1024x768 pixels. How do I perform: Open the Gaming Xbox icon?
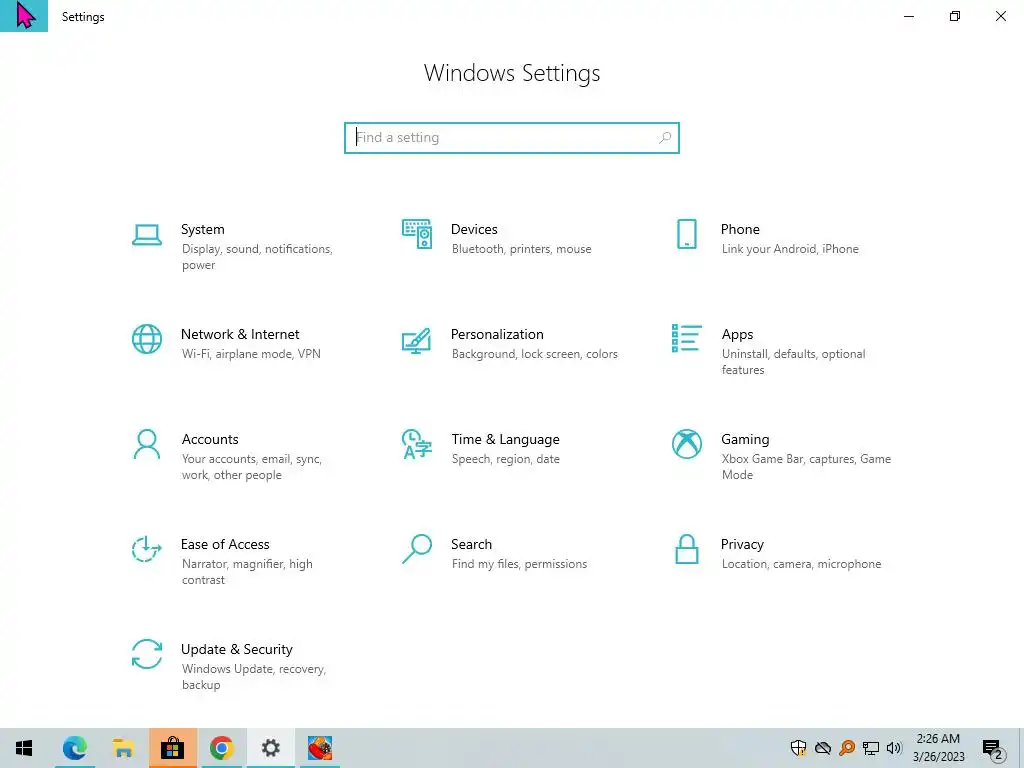[x=686, y=444]
